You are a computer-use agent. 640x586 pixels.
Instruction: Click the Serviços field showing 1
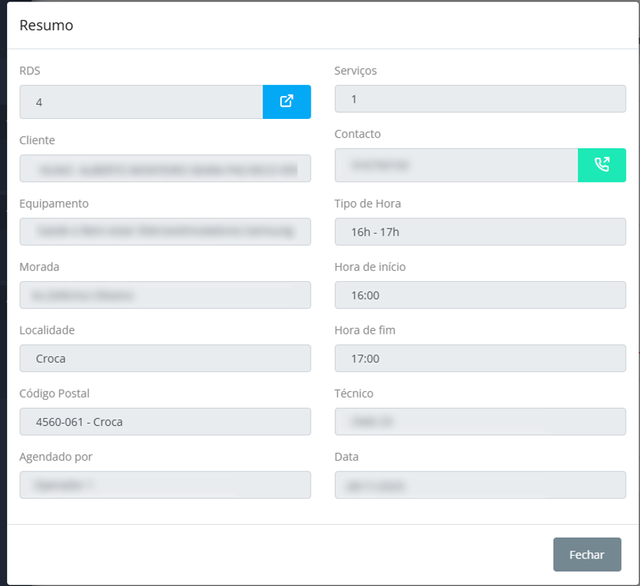click(x=480, y=99)
